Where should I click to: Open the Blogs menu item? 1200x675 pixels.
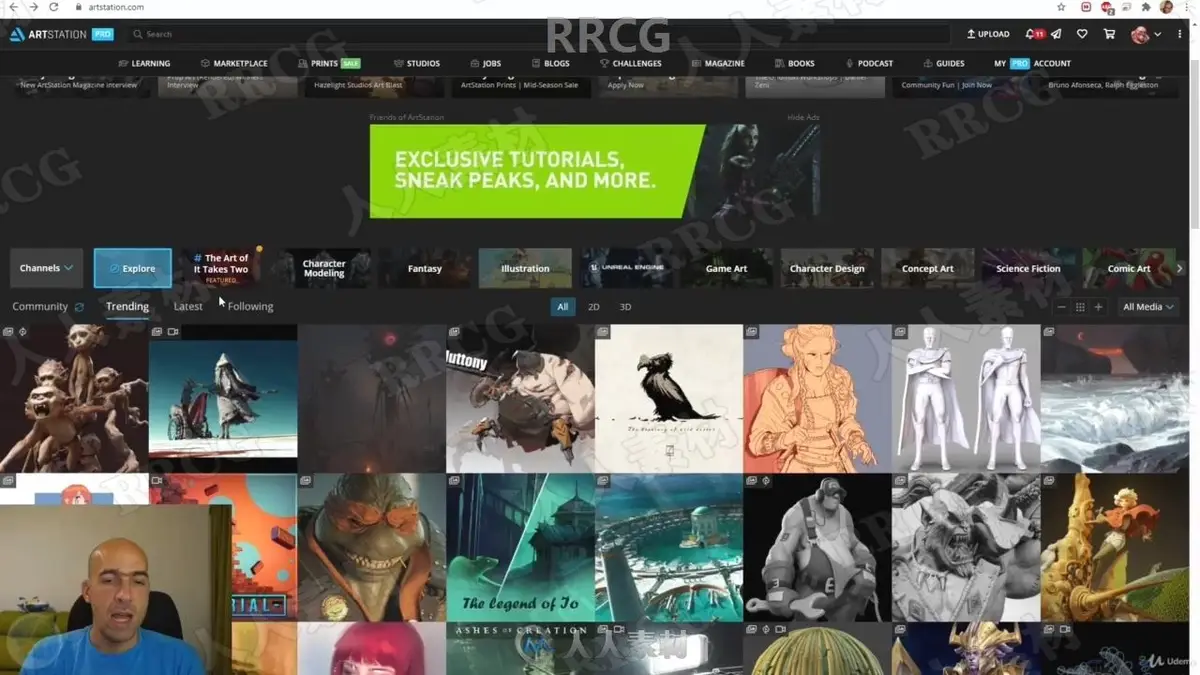click(x=551, y=63)
